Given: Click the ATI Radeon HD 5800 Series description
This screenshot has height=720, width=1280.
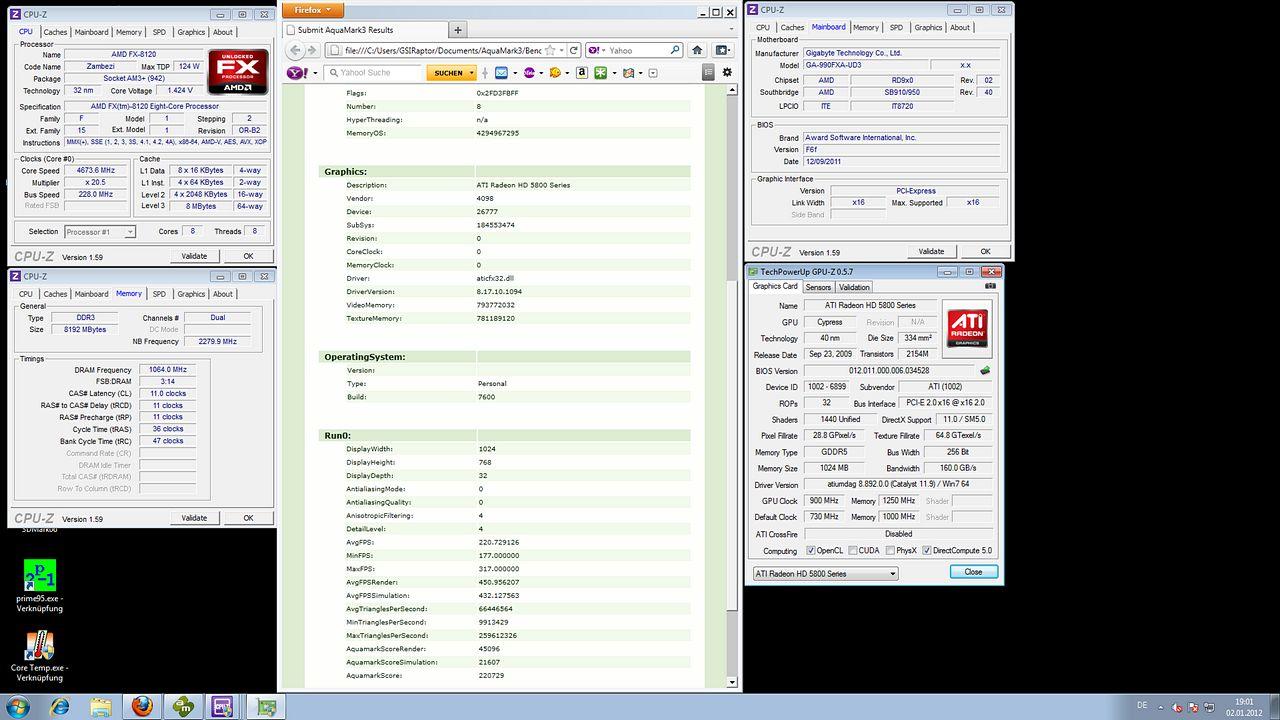Looking at the screenshot, I should pos(524,185).
